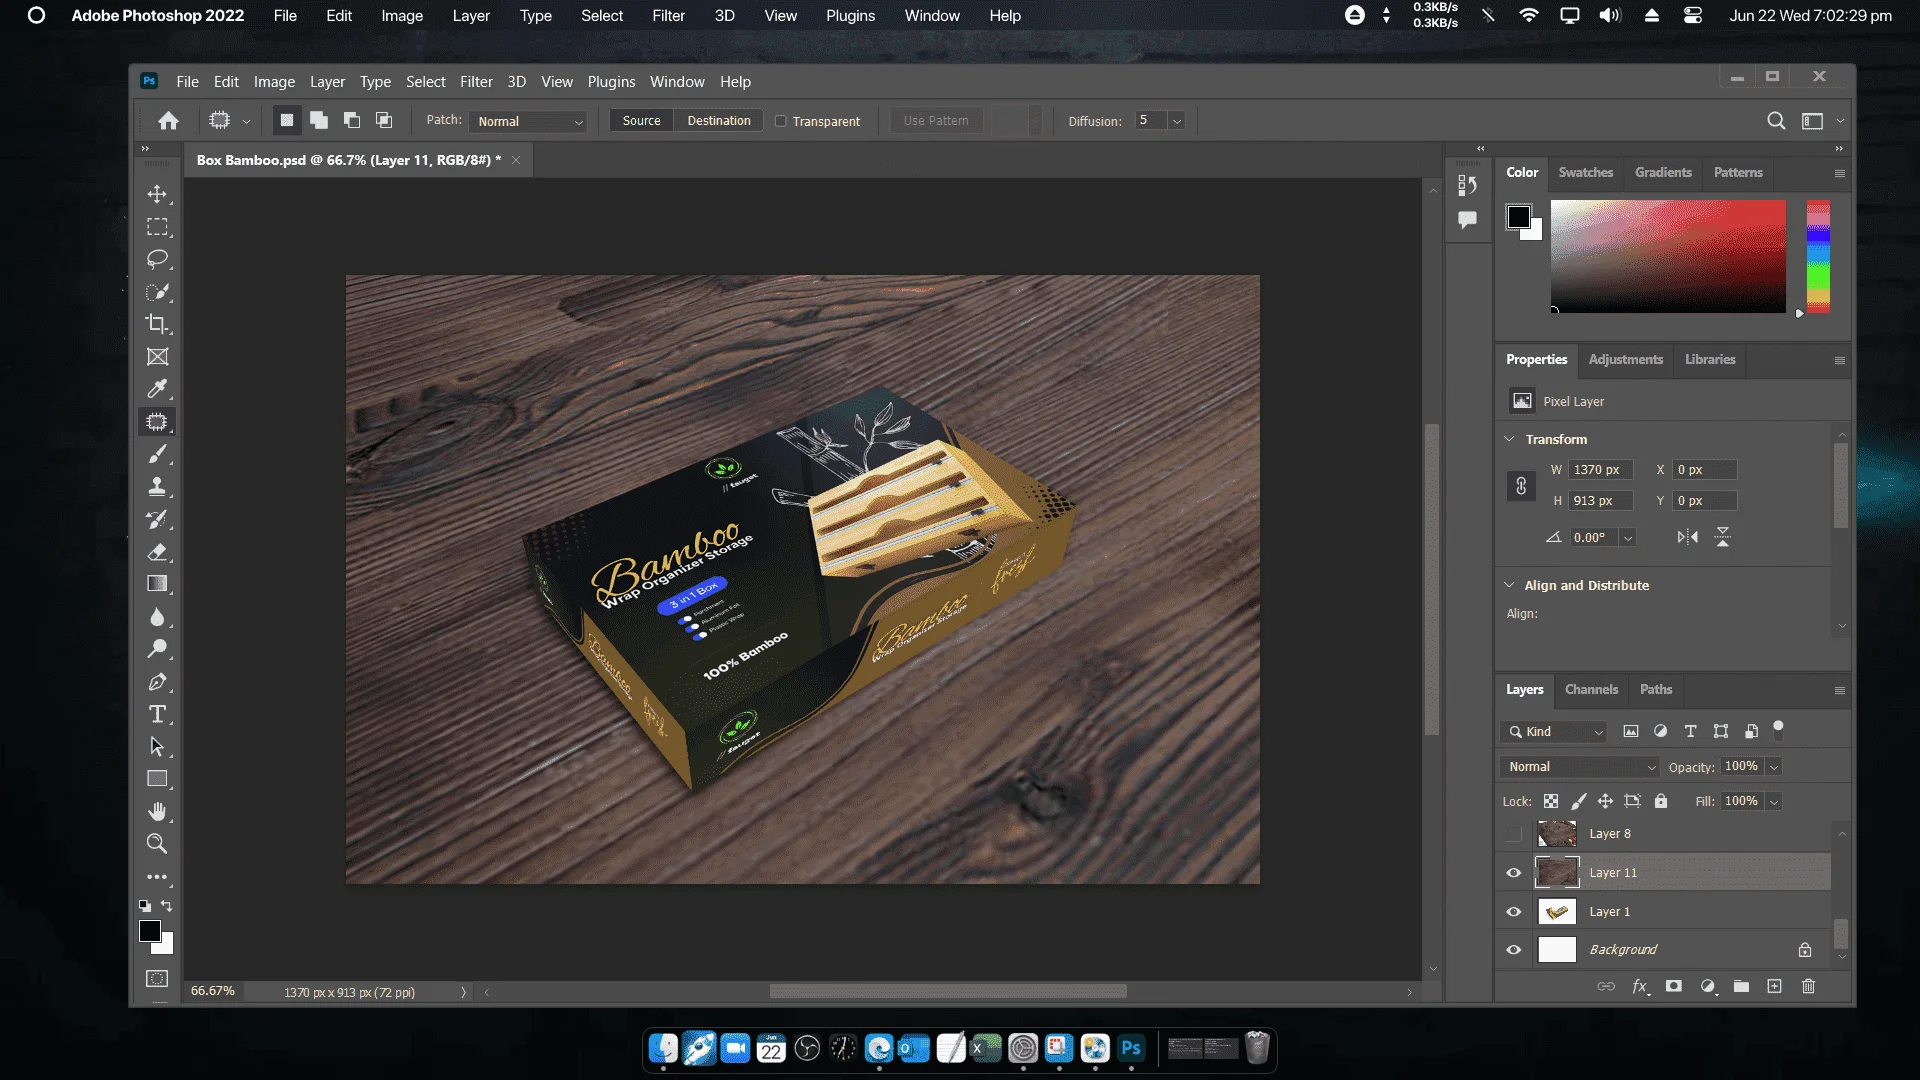
Task: Collapse the Transform section
Action: tap(1509, 439)
